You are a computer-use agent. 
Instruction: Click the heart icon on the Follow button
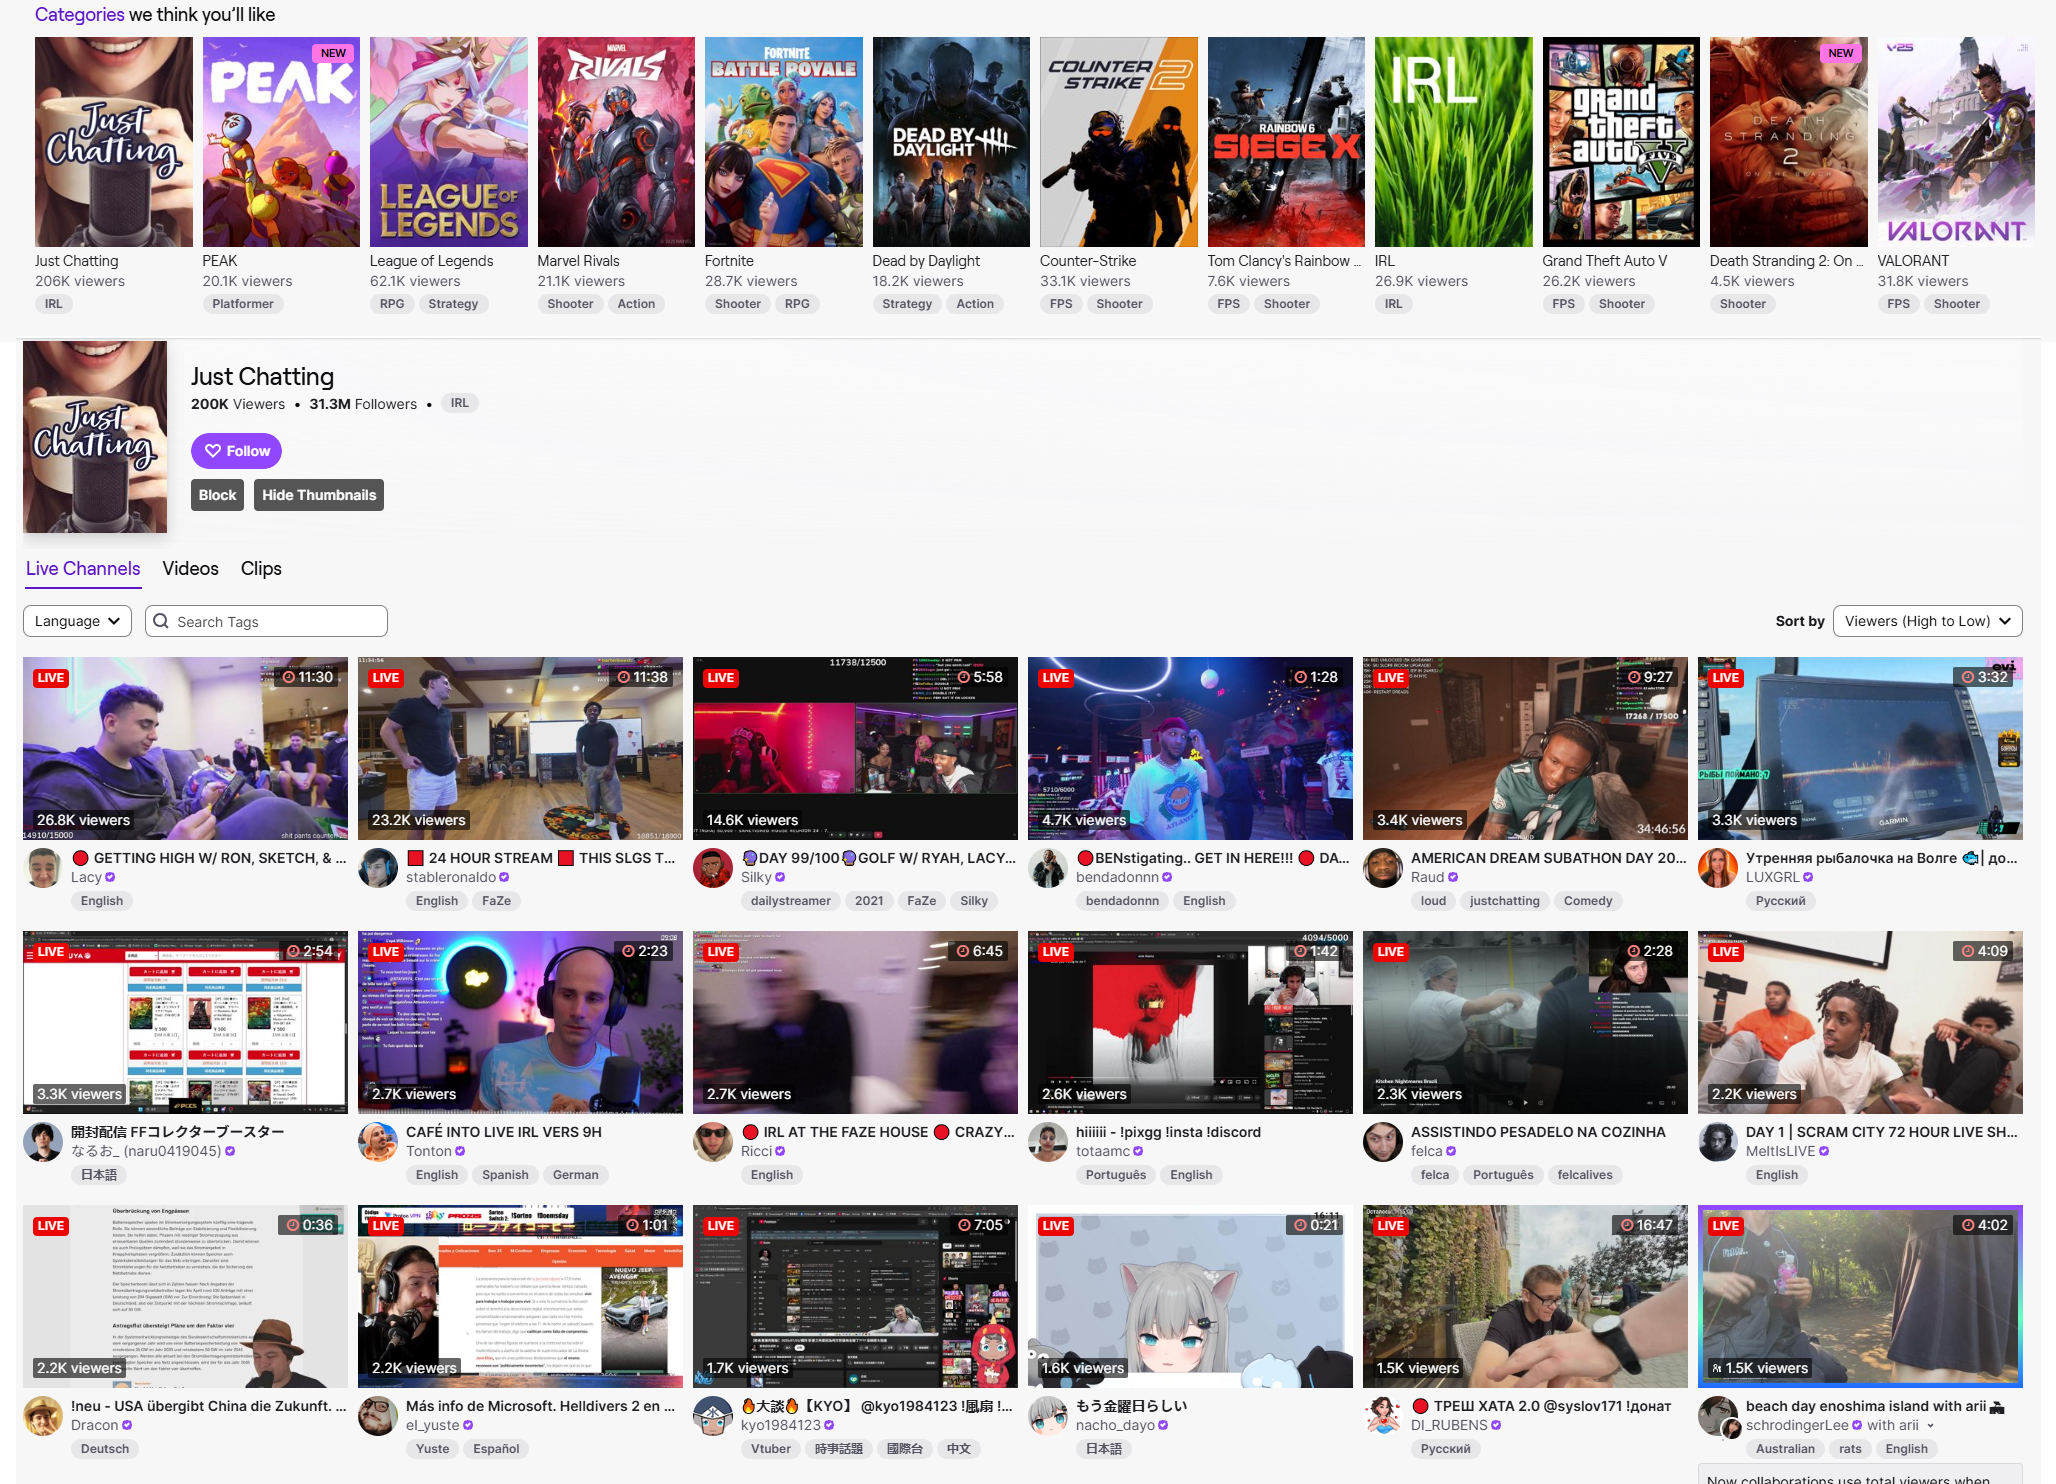tap(213, 451)
